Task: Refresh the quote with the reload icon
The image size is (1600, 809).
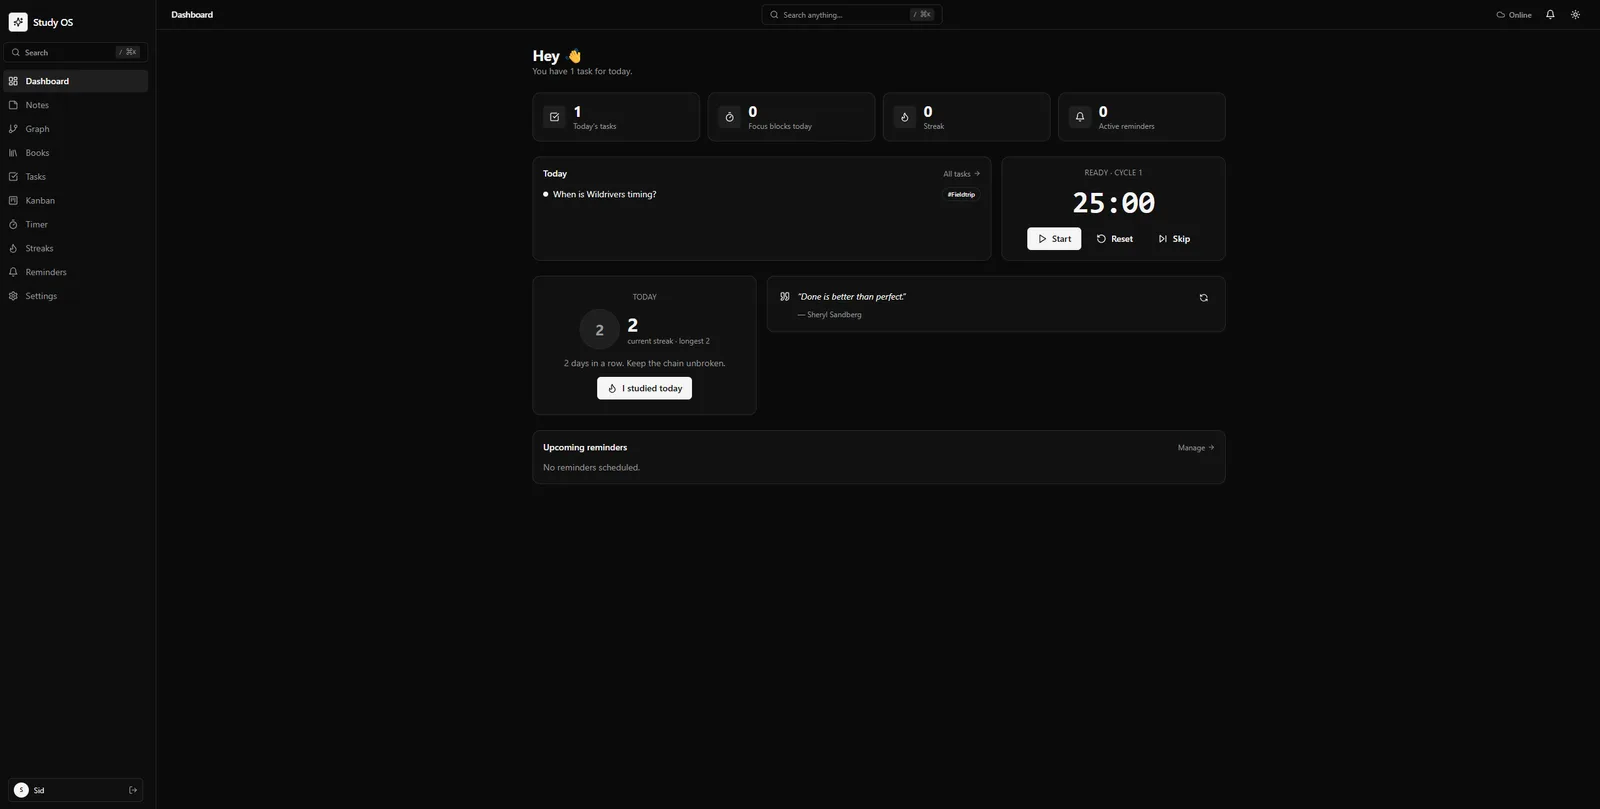Action: pos(1203,298)
